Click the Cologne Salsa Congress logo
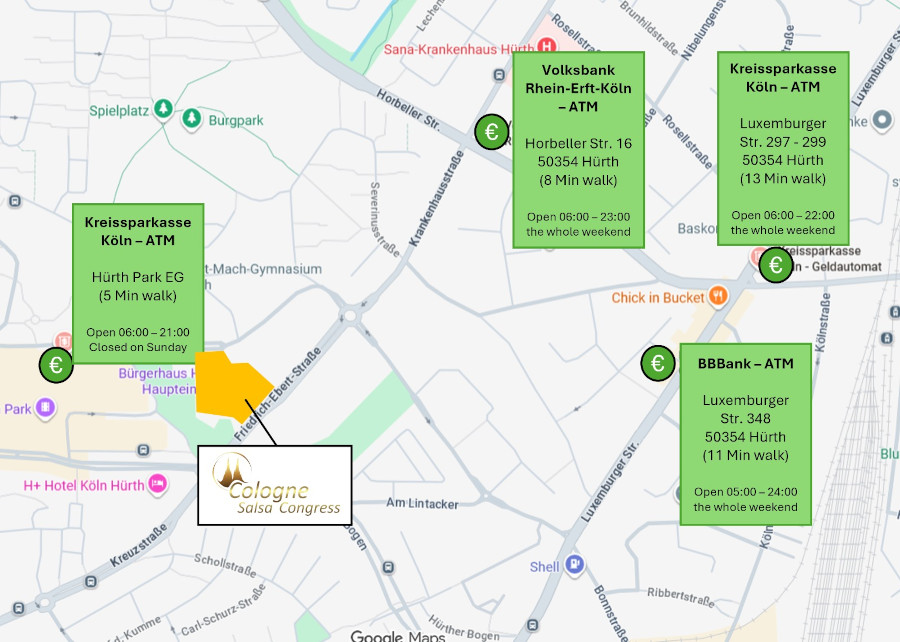The height and width of the screenshot is (642, 900). coord(275,485)
